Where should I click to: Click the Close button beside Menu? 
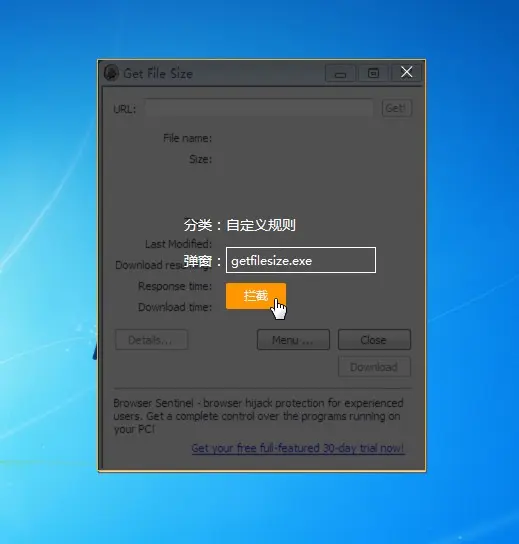click(x=374, y=340)
